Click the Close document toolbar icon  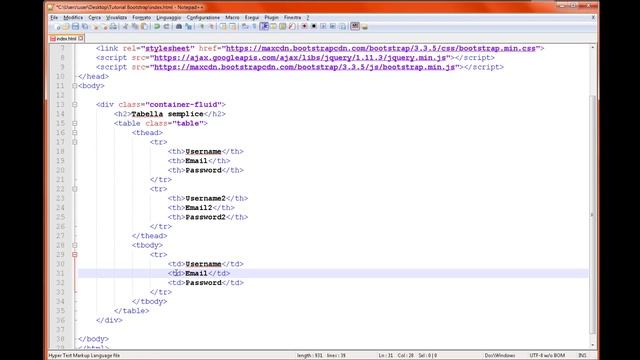pos(96,27)
